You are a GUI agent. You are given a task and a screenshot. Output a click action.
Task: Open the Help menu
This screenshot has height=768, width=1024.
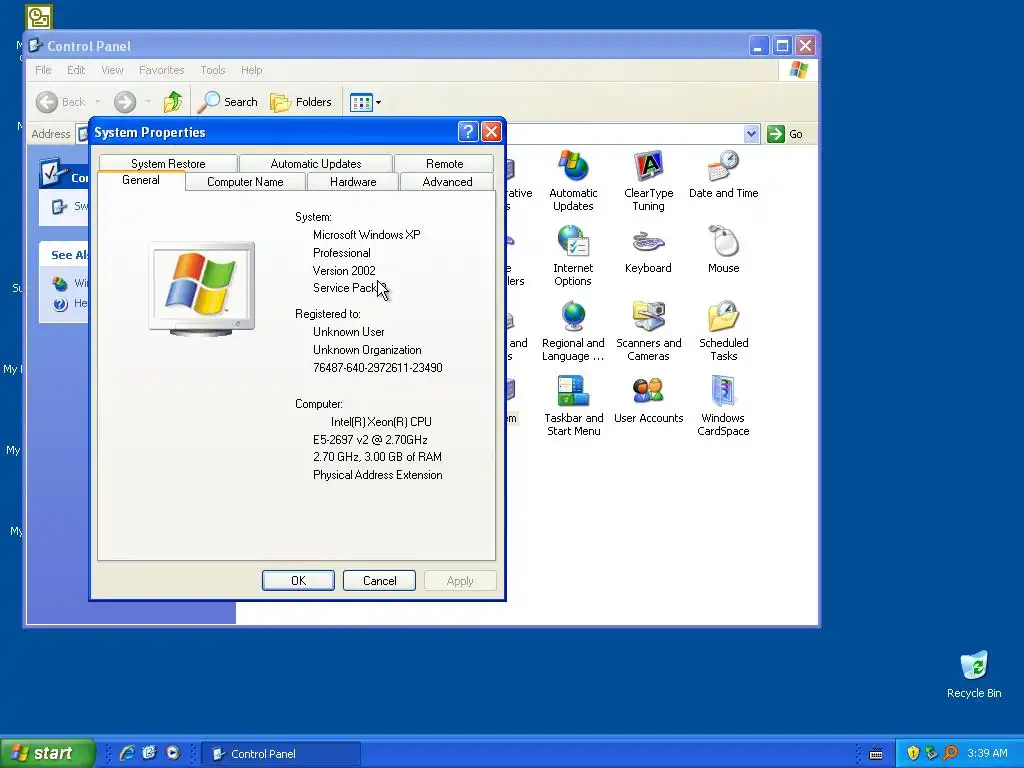pyautogui.click(x=251, y=70)
